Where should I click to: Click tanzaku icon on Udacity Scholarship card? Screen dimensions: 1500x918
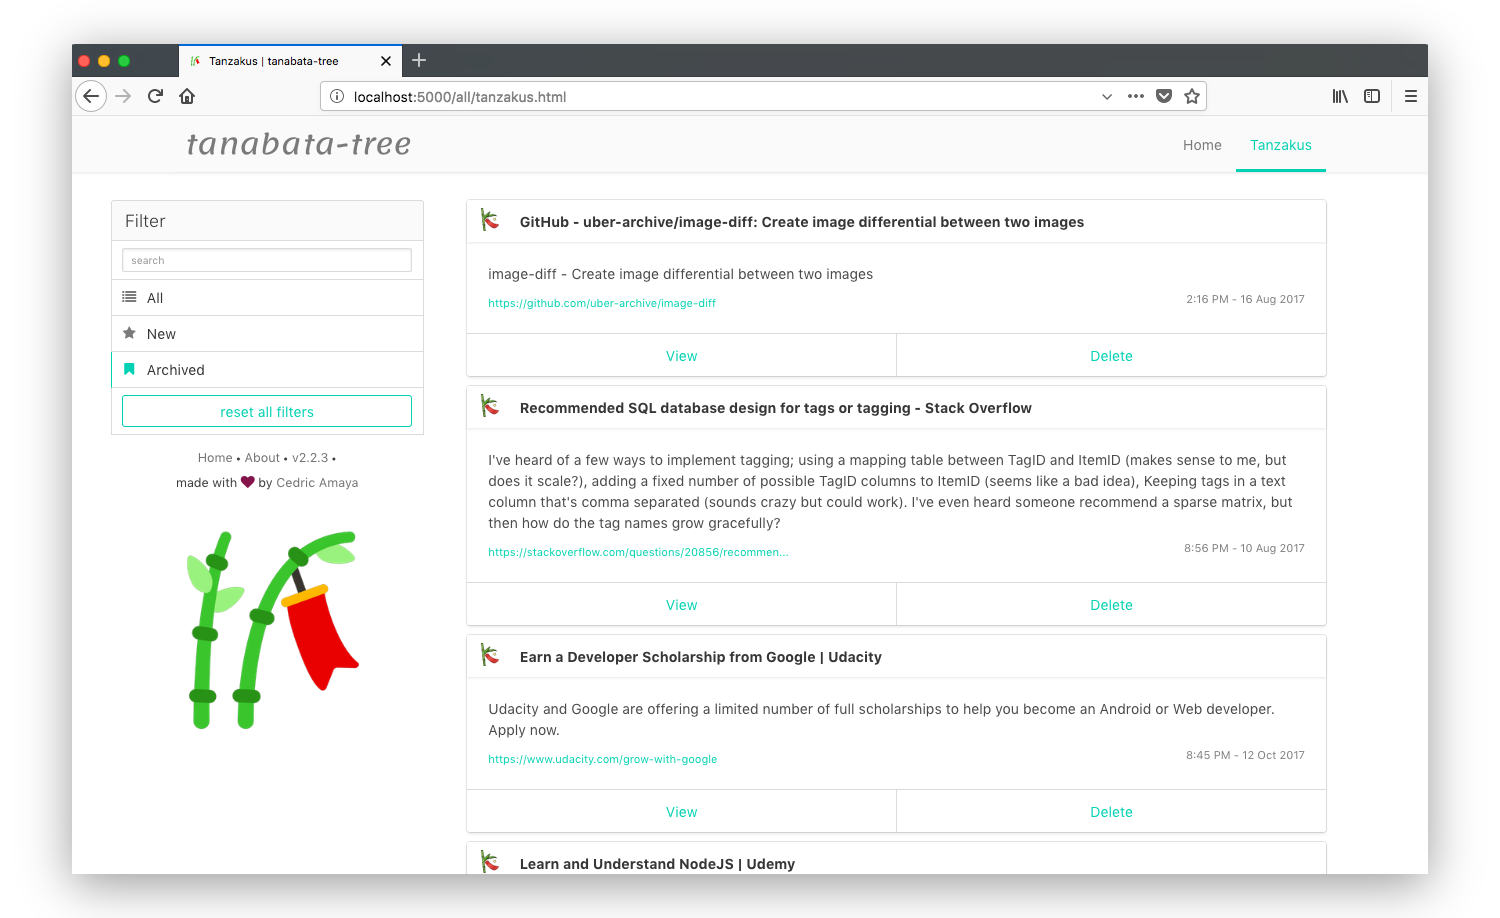point(490,655)
